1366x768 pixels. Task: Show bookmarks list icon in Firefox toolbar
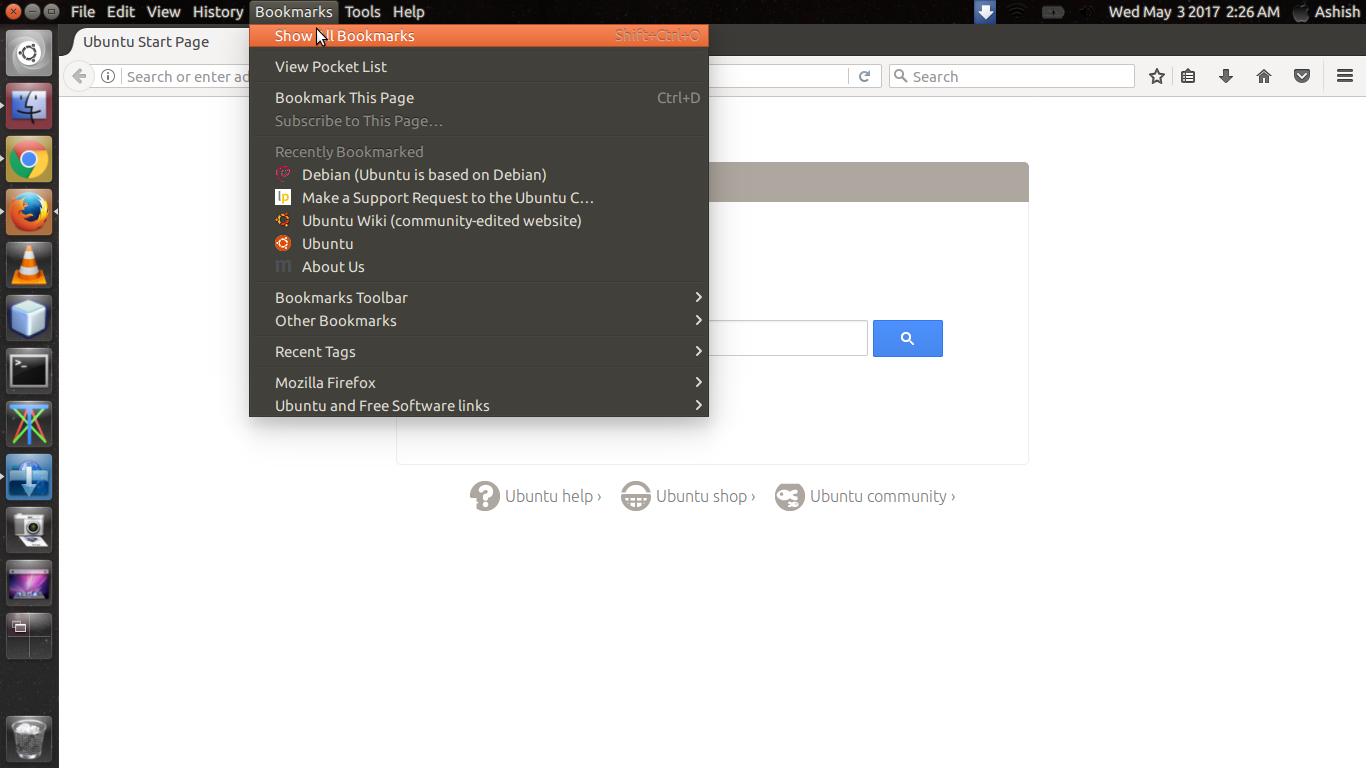[x=1188, y=76]
